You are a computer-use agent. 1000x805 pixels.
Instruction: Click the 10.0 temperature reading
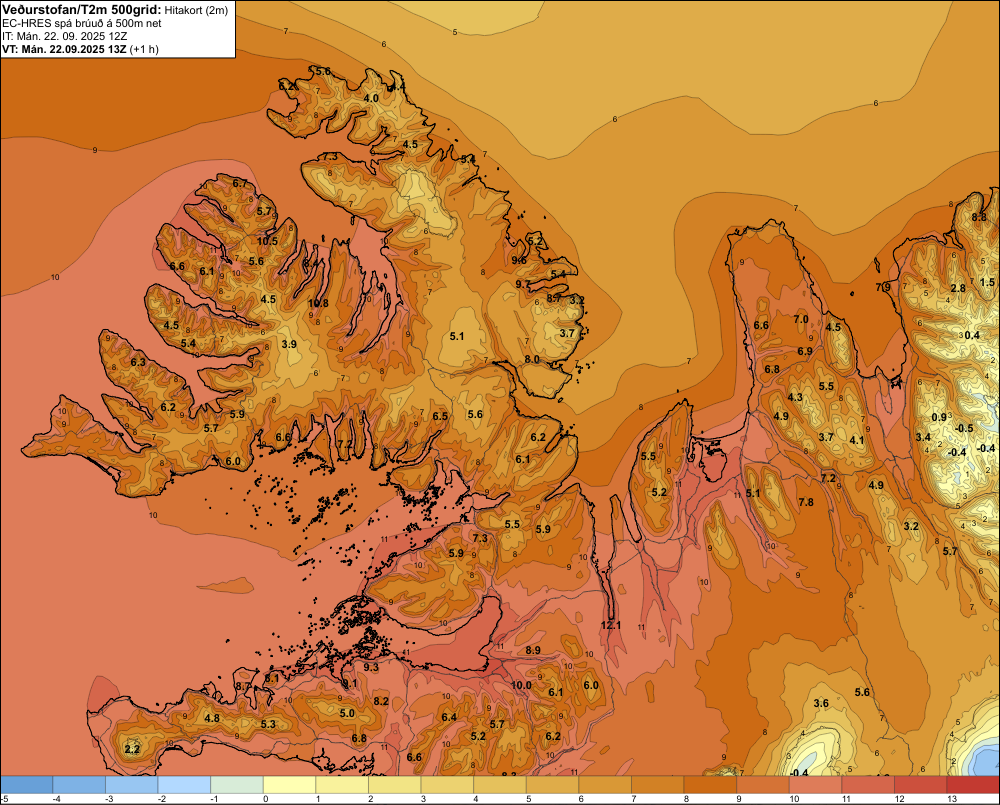[521, 685]
